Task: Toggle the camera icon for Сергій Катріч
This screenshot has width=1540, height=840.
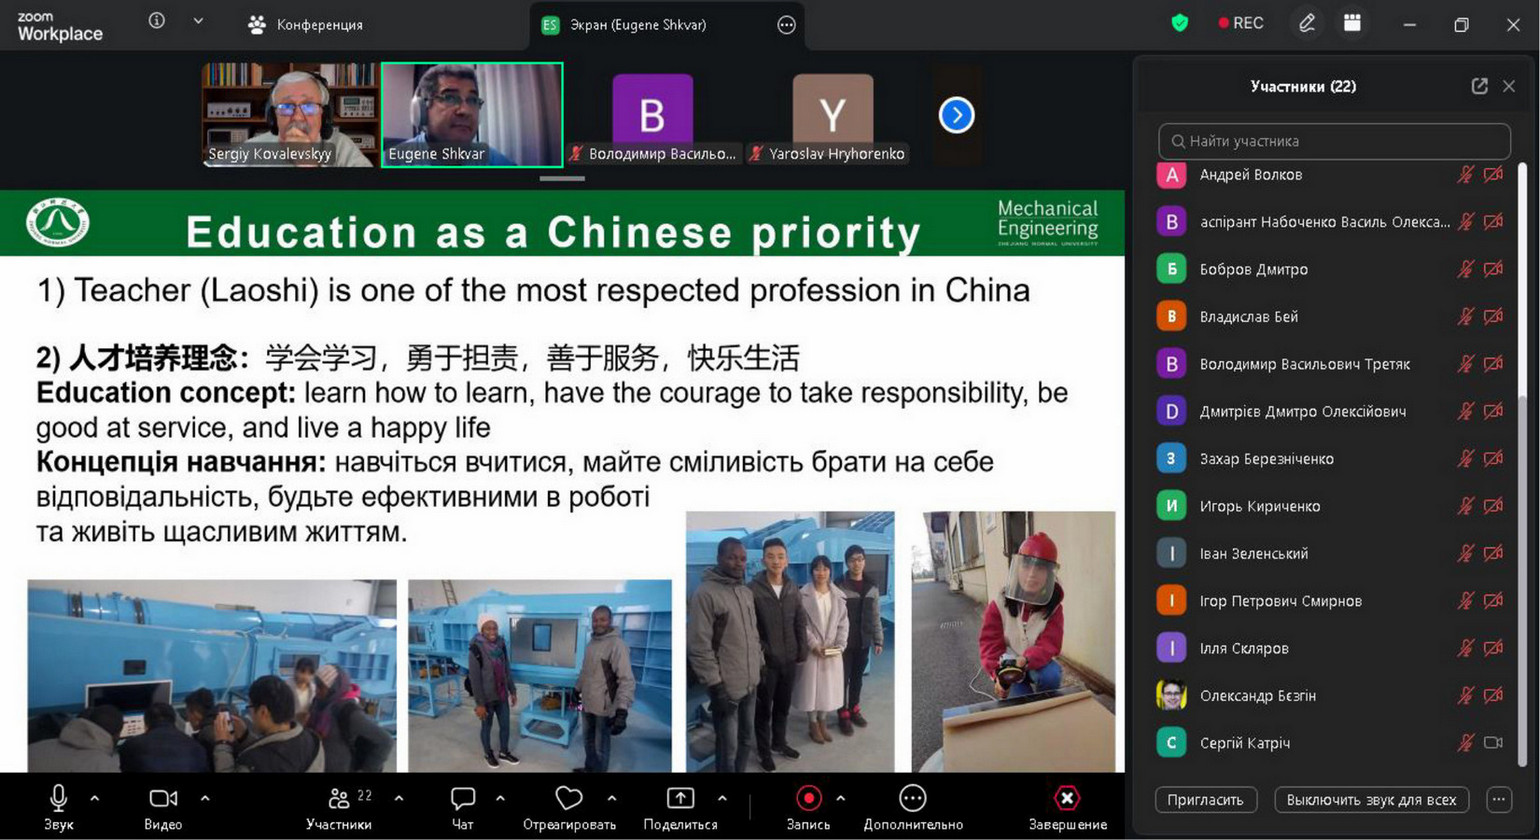Action: point(1493,743)
